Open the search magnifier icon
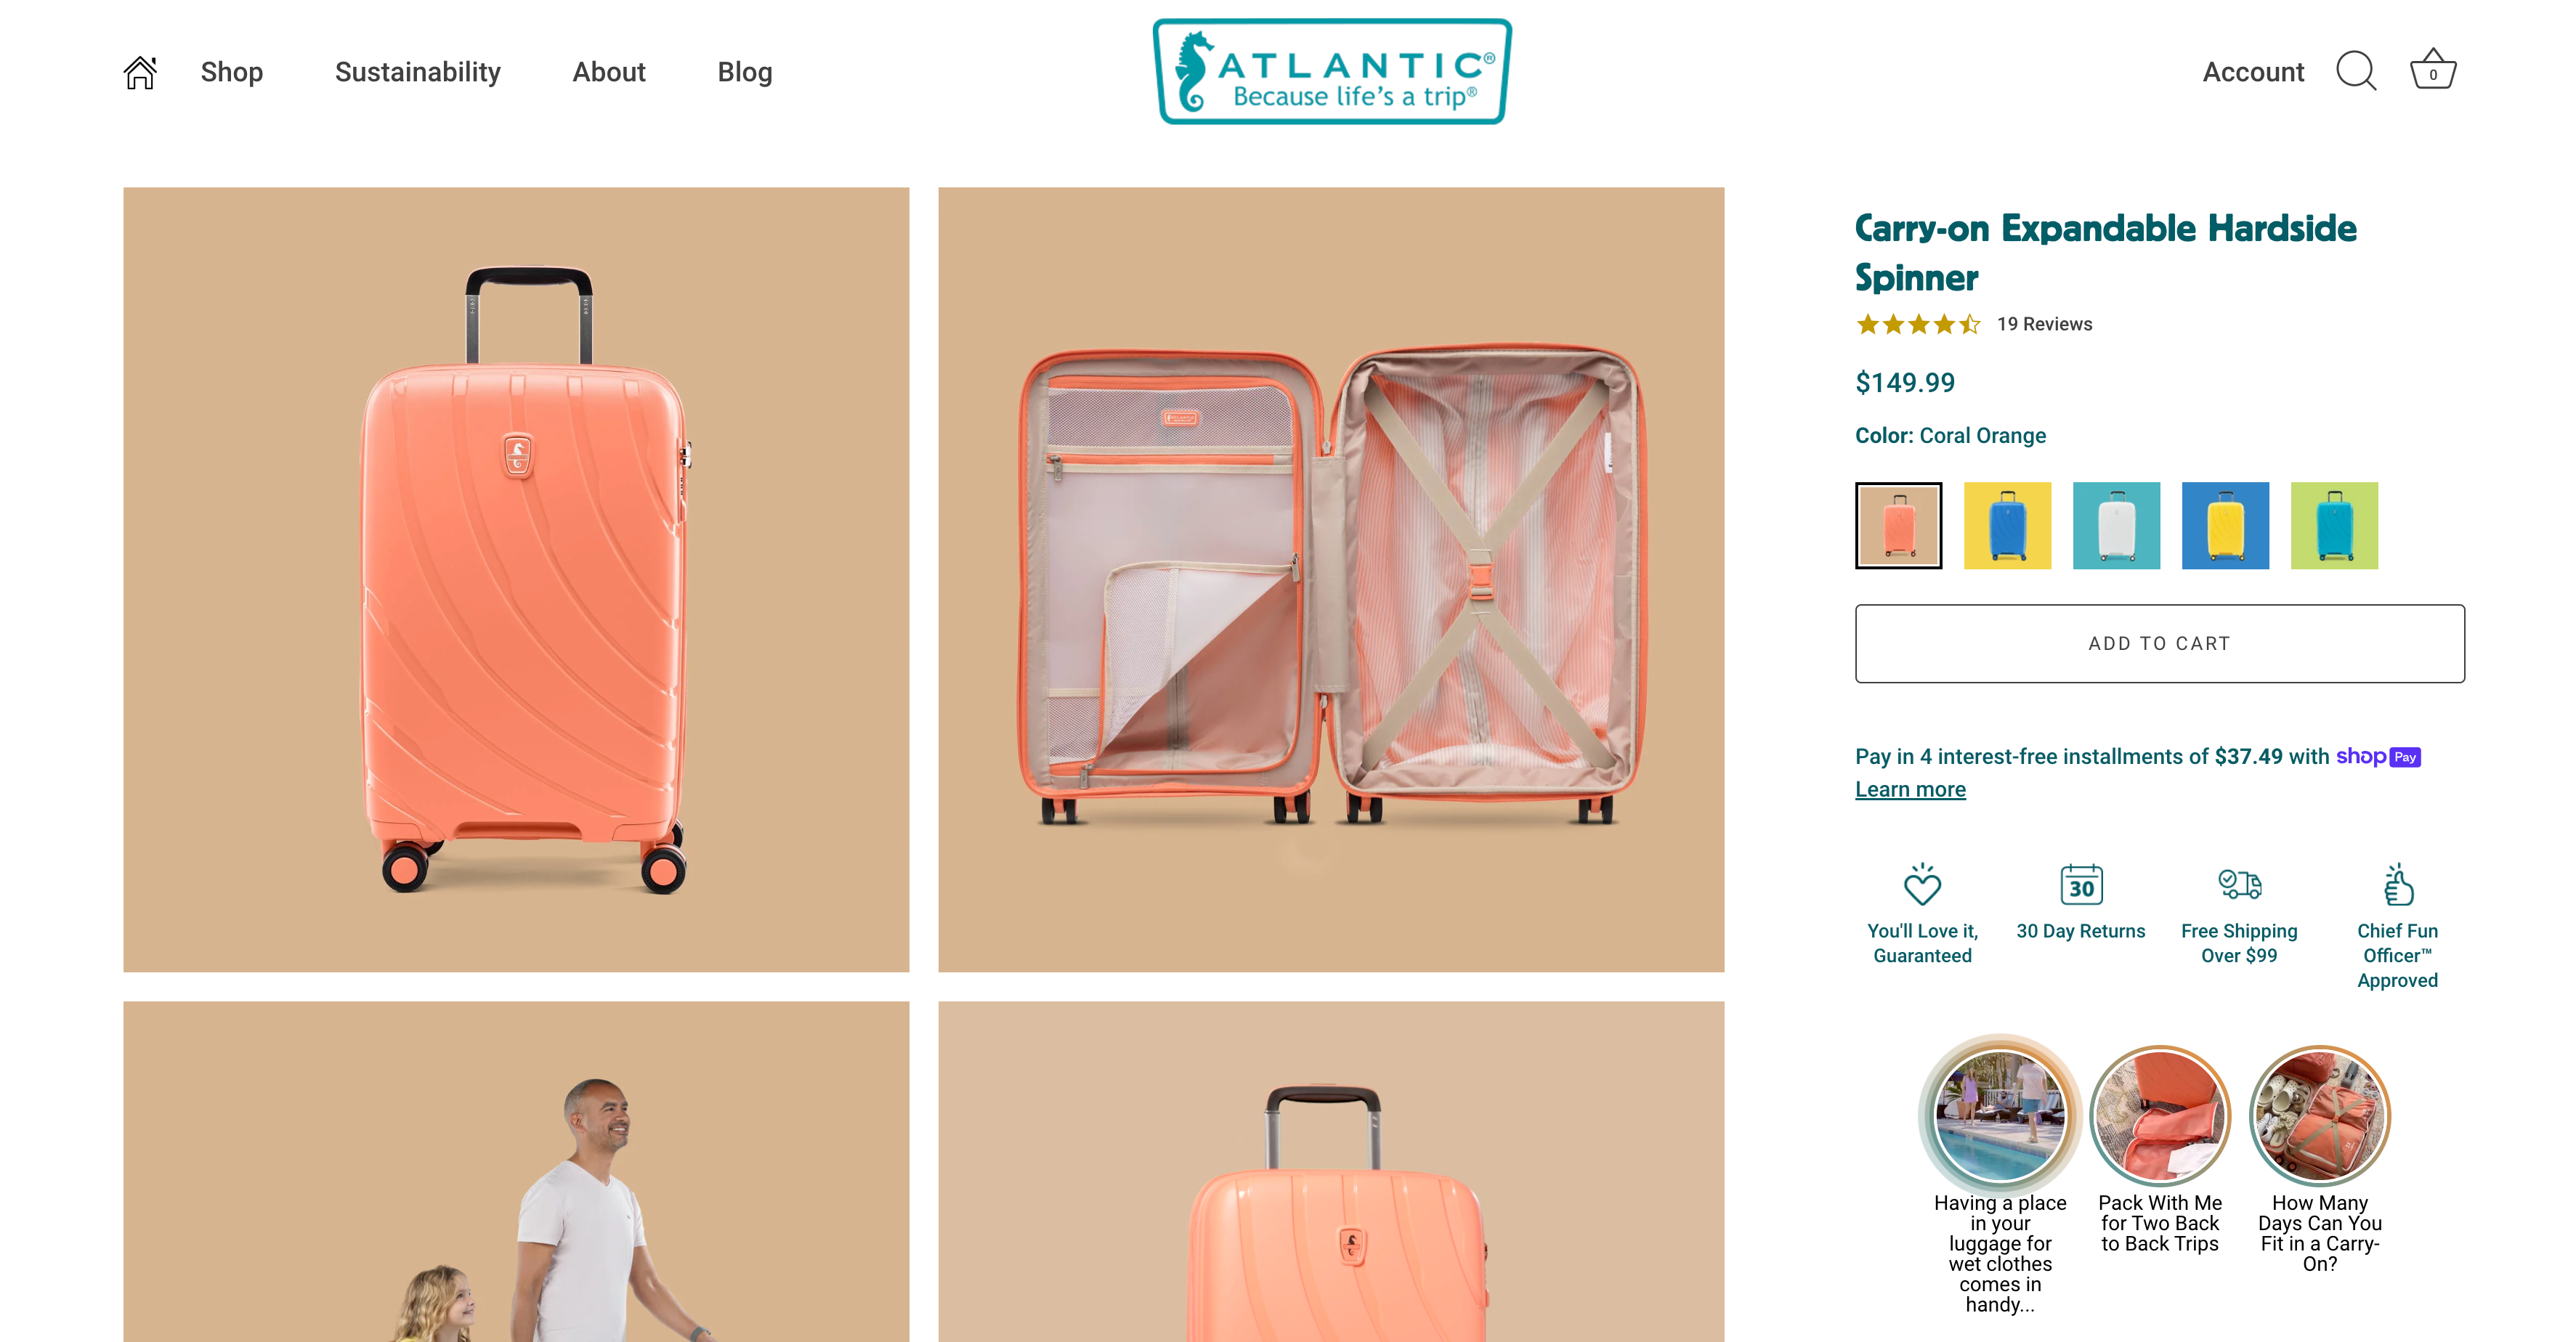Viewport: 2576px width, 1342px height. click(2356, 72)
